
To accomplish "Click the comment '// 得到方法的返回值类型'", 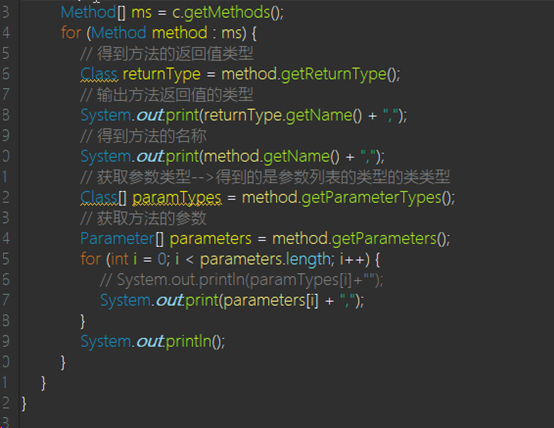I will [167, 54].
